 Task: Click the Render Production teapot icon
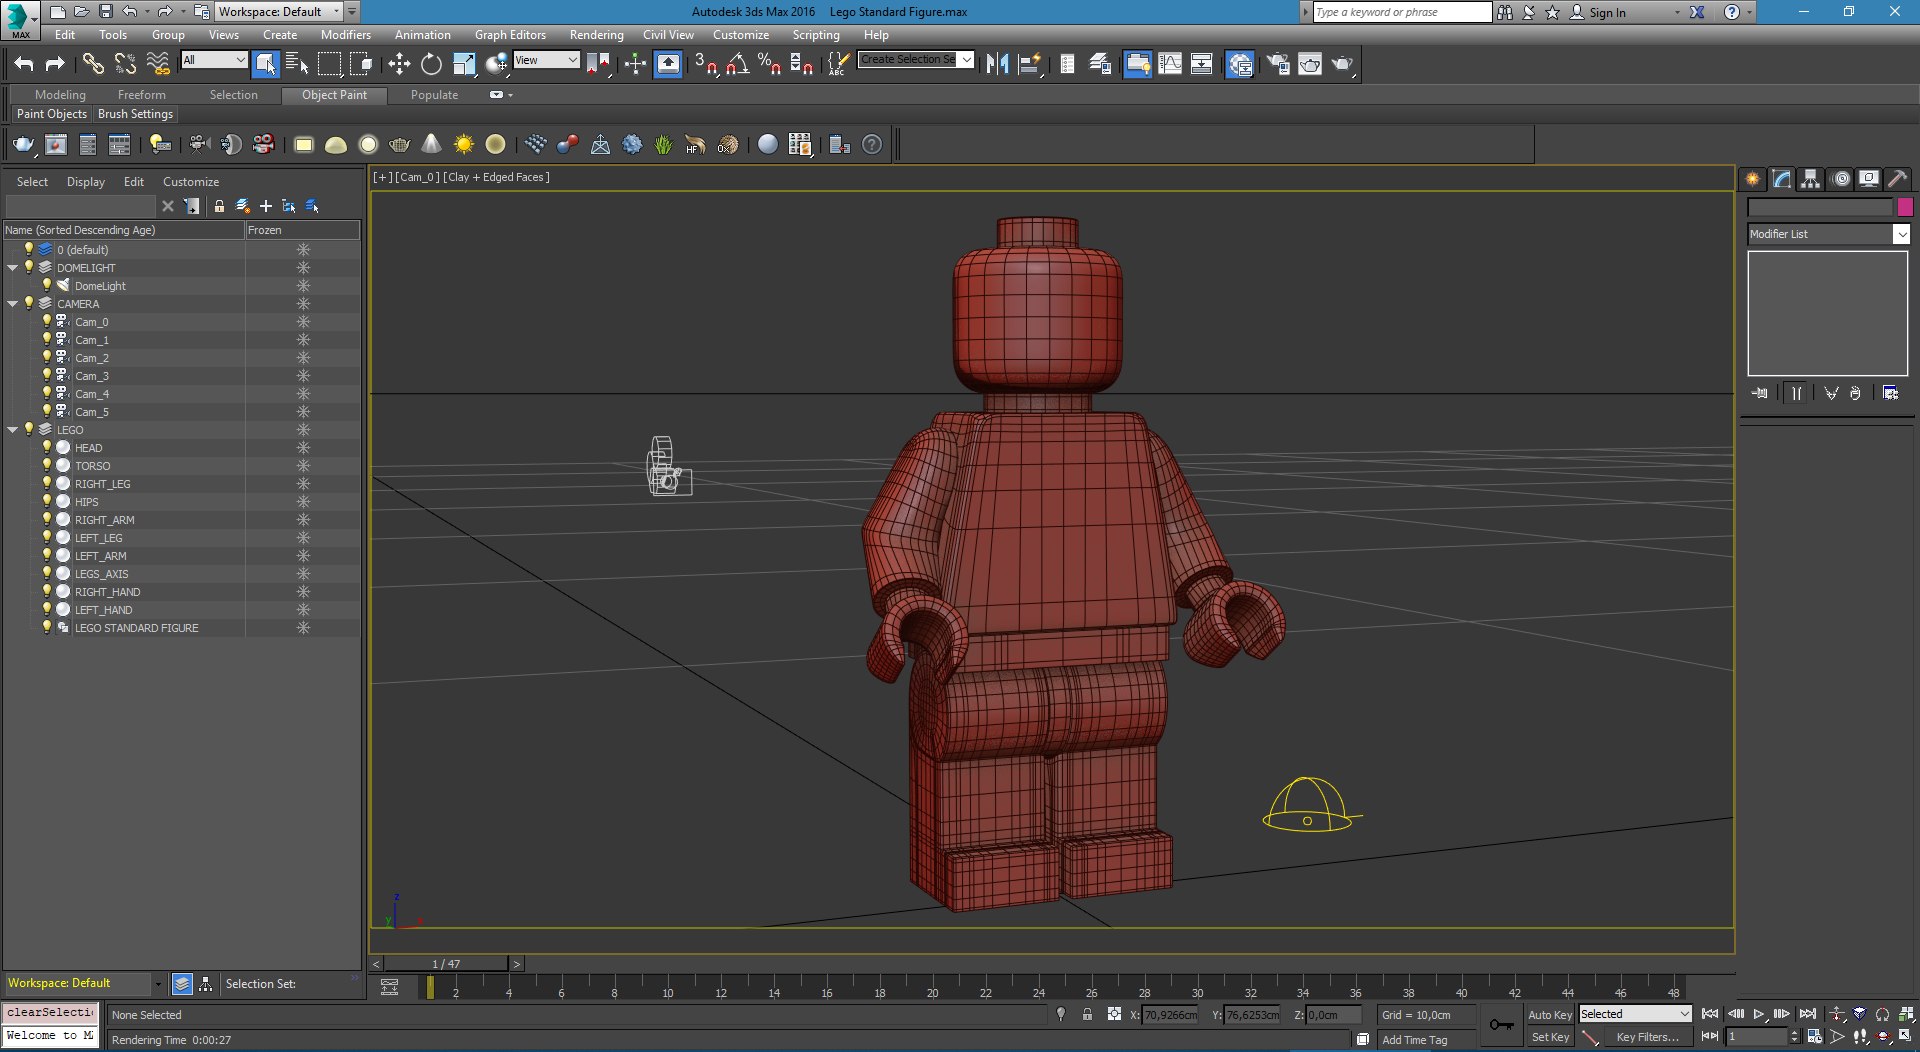point(1342,64)
